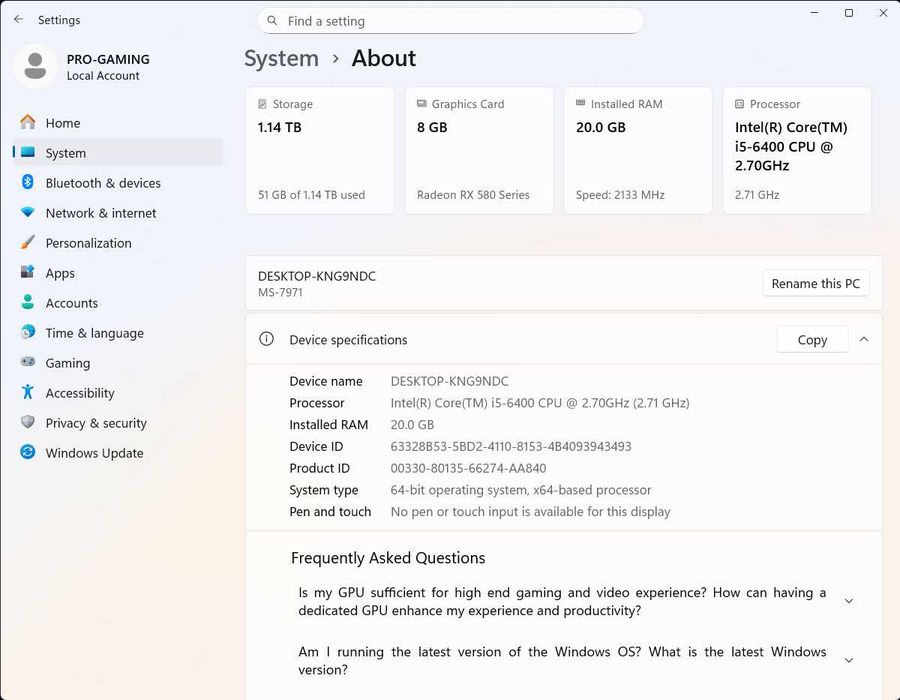This screenshot has height=700, width=900.
Task: Select the Personalization brush icon
Action: coord(28,243)
